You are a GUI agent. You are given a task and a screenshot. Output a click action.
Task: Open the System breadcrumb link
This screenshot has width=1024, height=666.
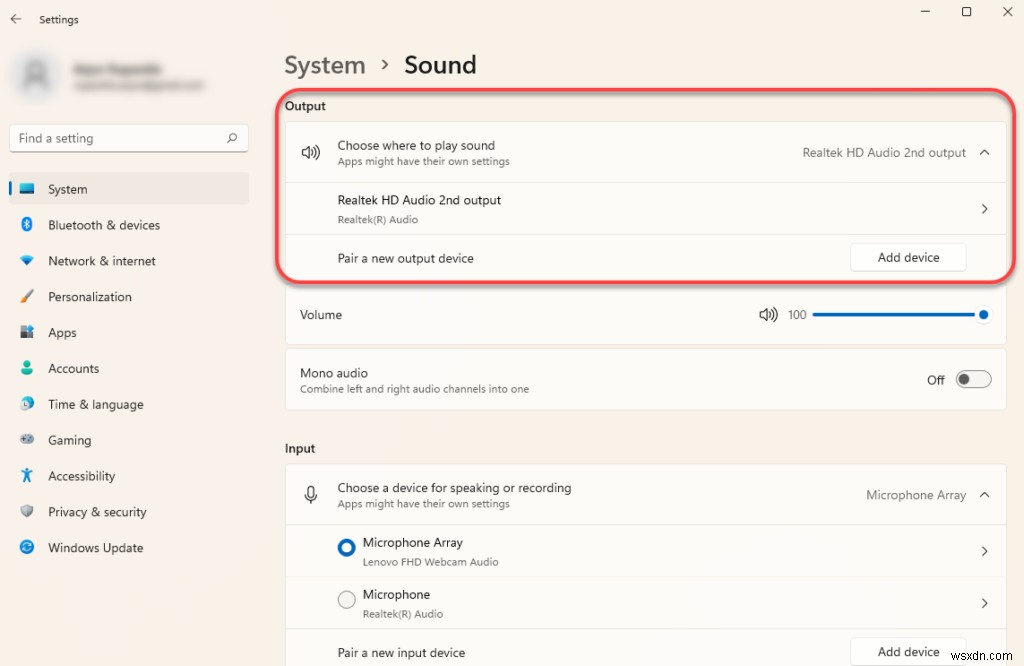click(325, 65)
